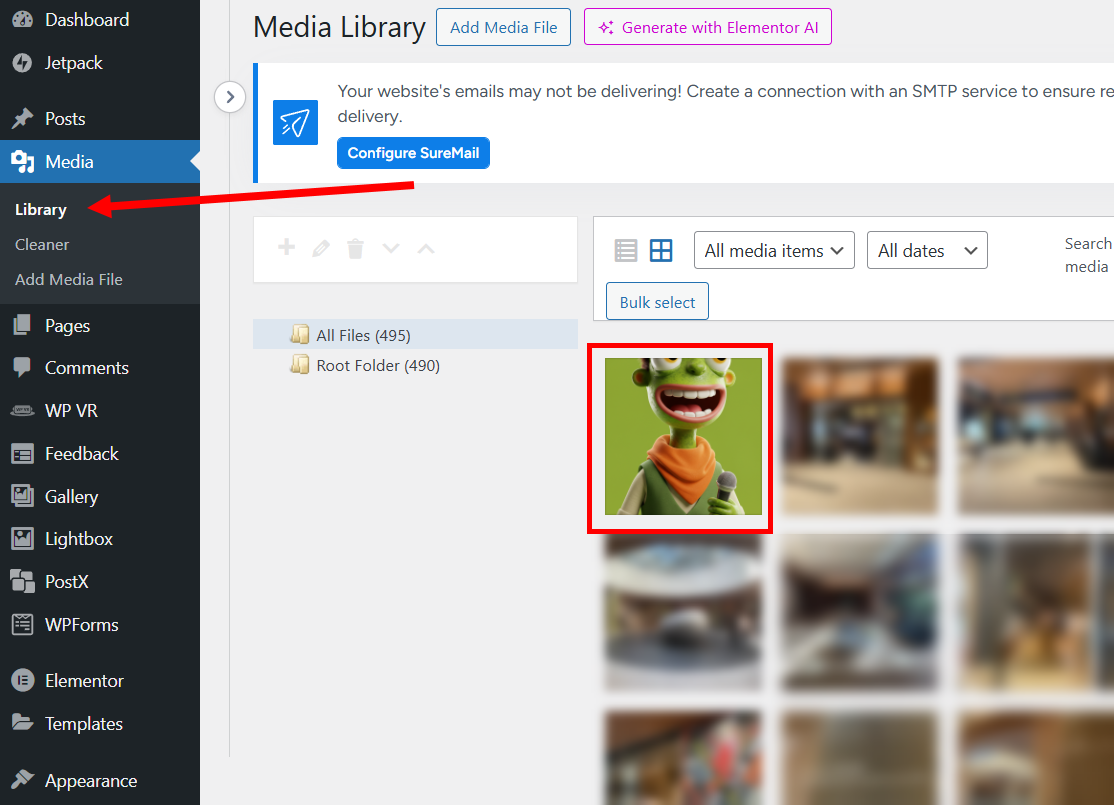Click the Feedback form icon

22,453
